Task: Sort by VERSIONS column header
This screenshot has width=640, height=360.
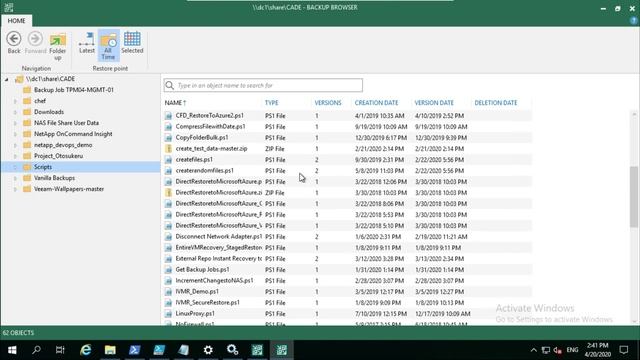Action: 328,103
